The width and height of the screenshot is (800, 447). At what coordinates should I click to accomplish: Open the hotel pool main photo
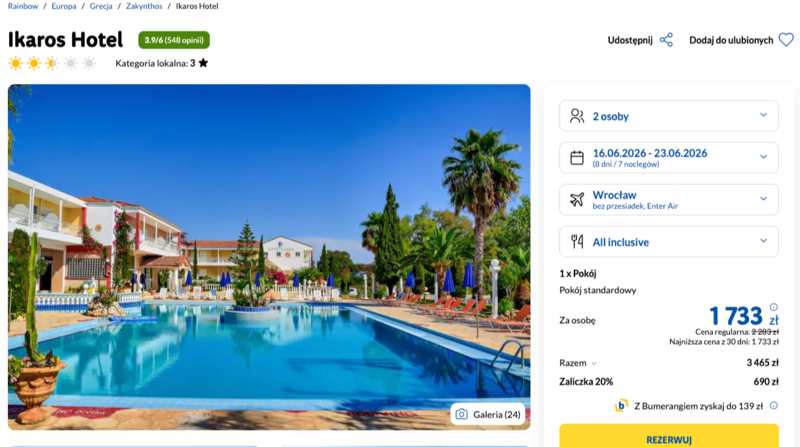269,257
